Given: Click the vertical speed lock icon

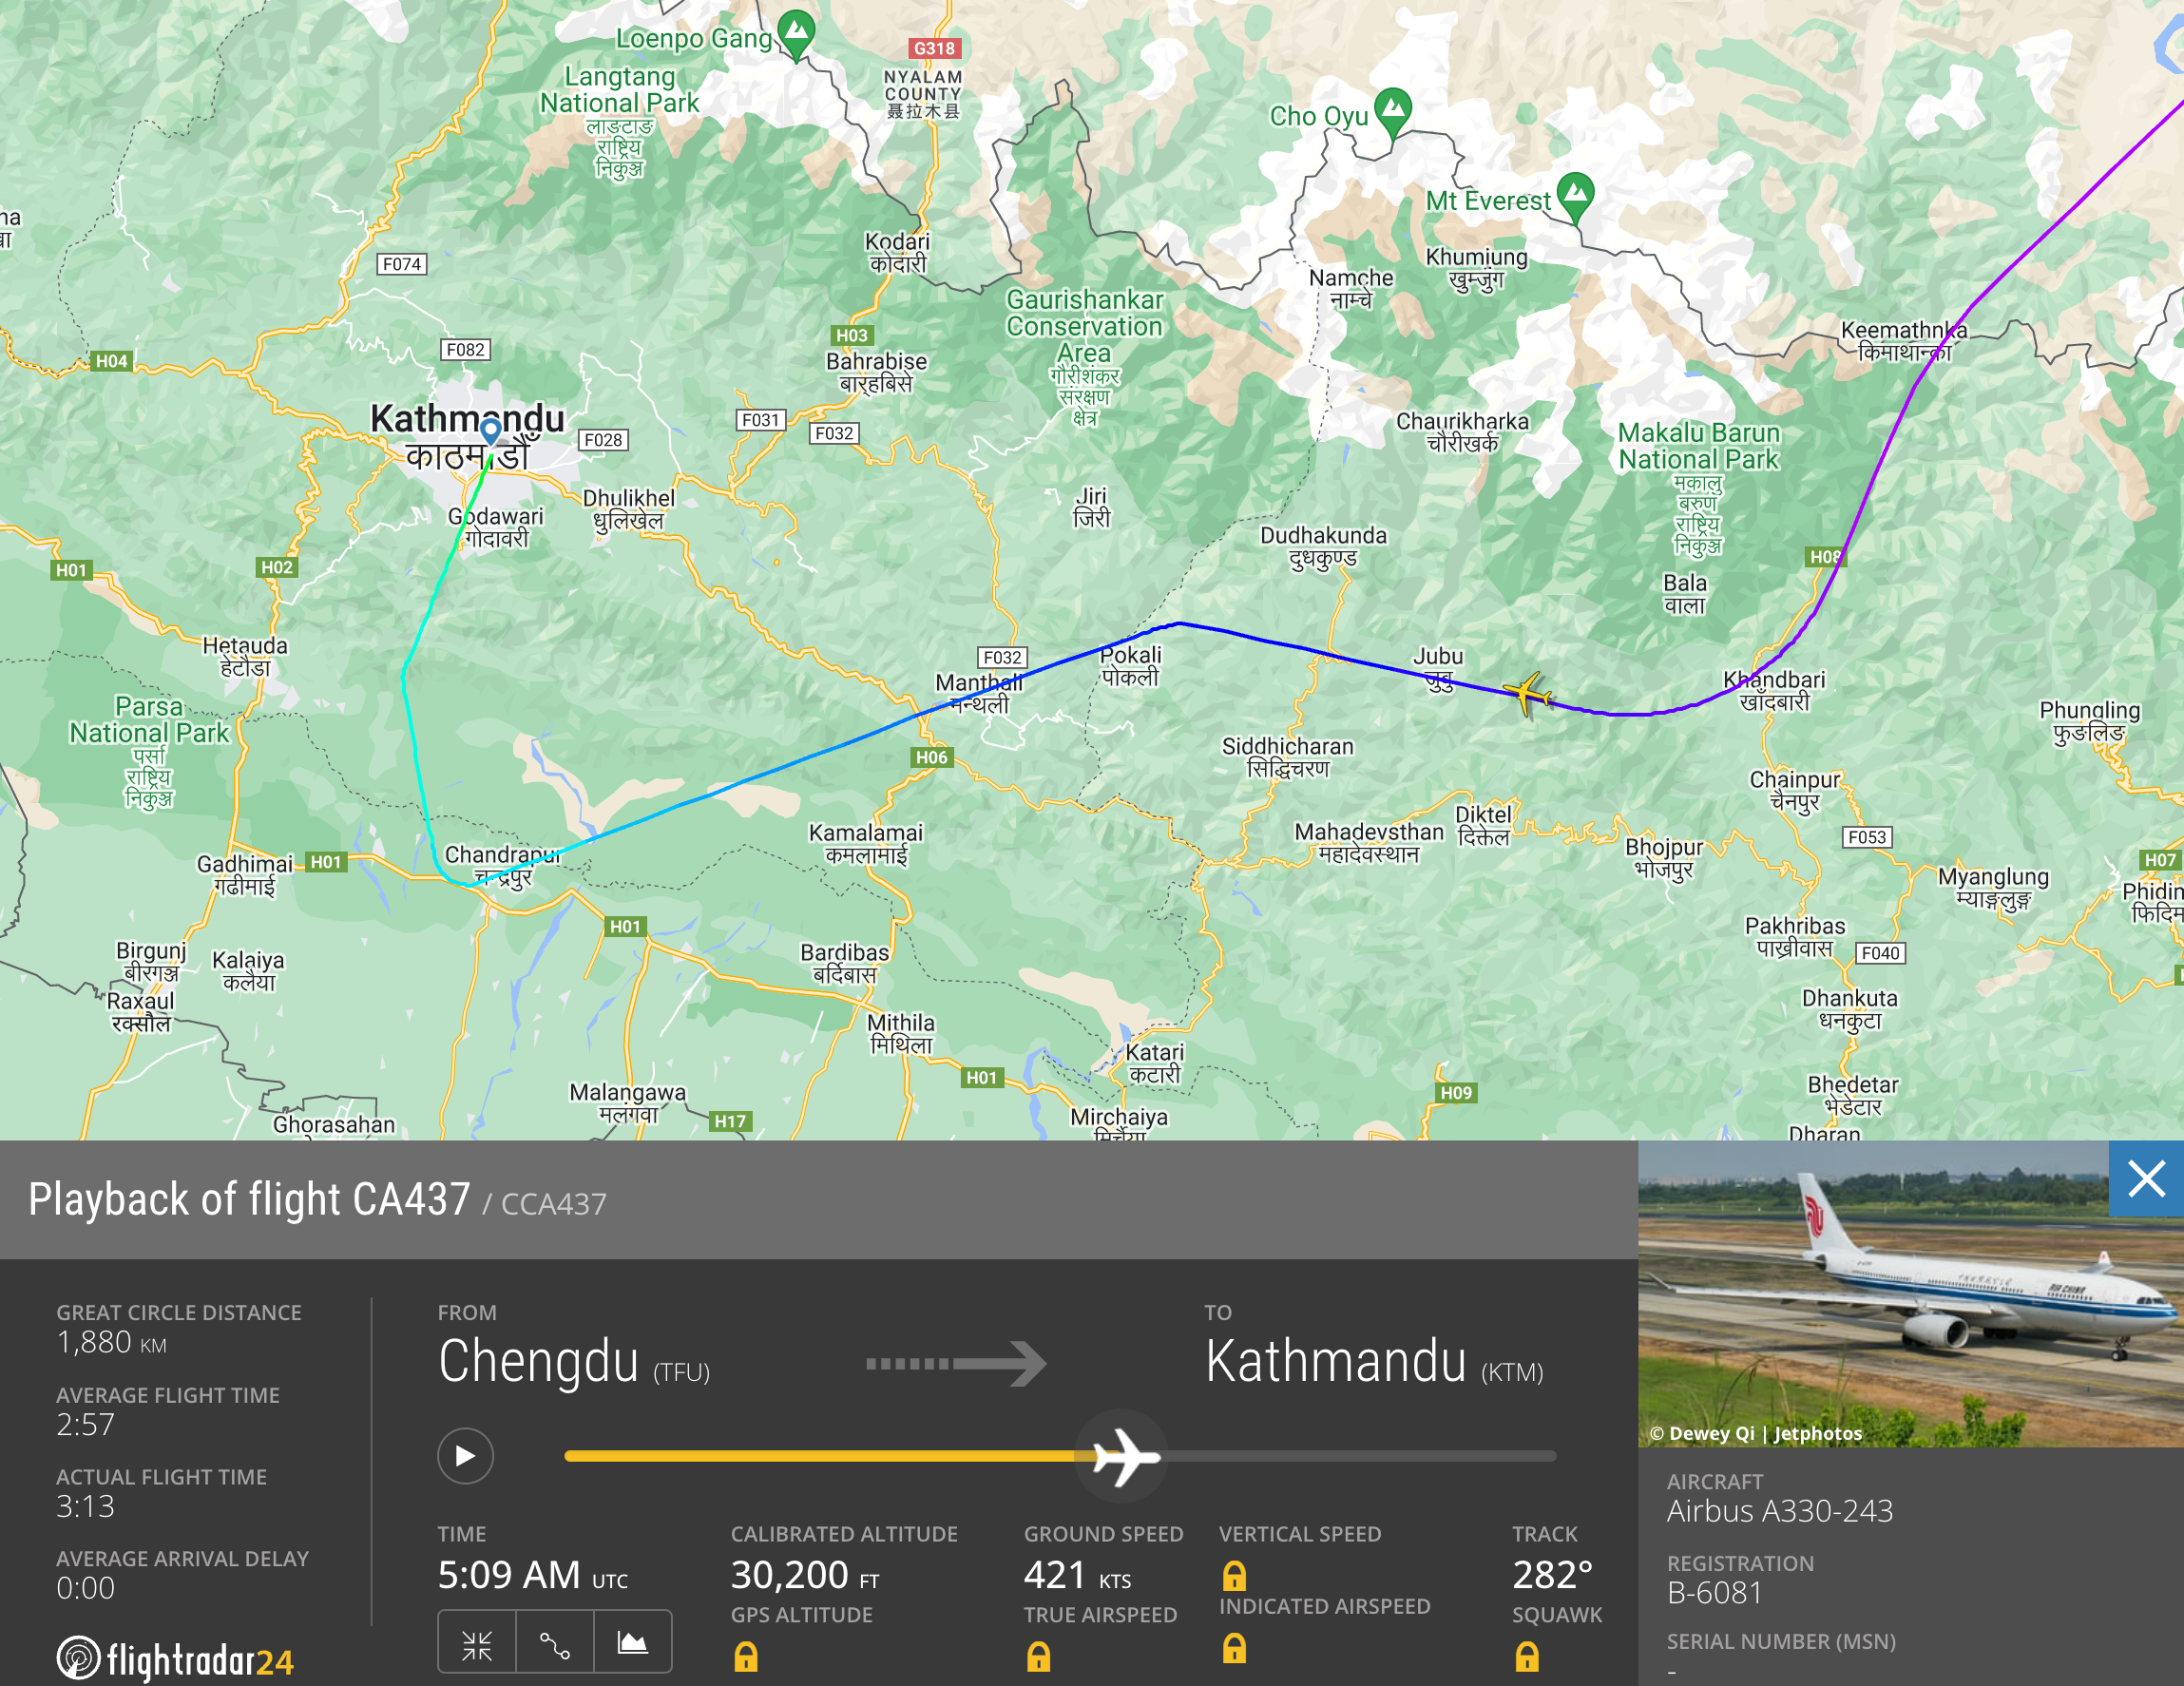Looking at the screenshot, I should pos(1235,1576).
